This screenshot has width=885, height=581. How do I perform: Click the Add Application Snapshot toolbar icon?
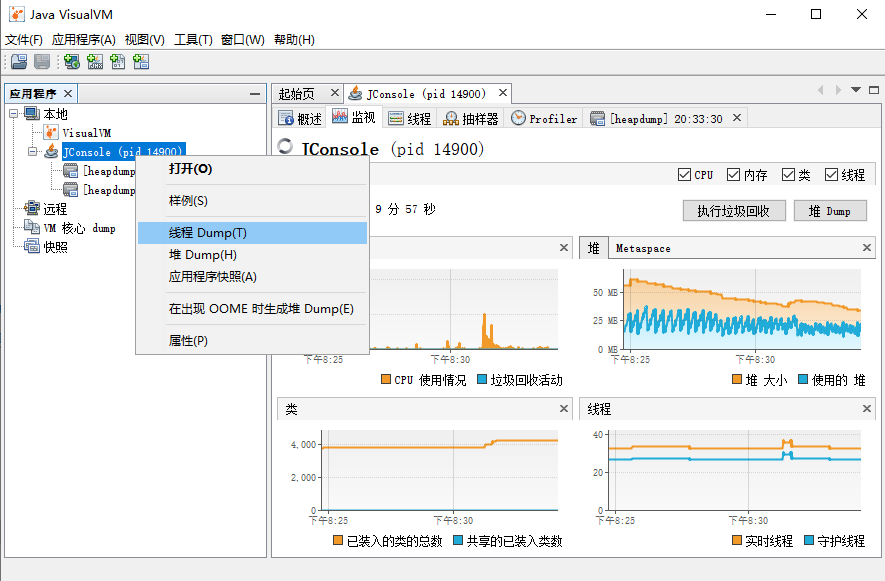tap(141, 62)
